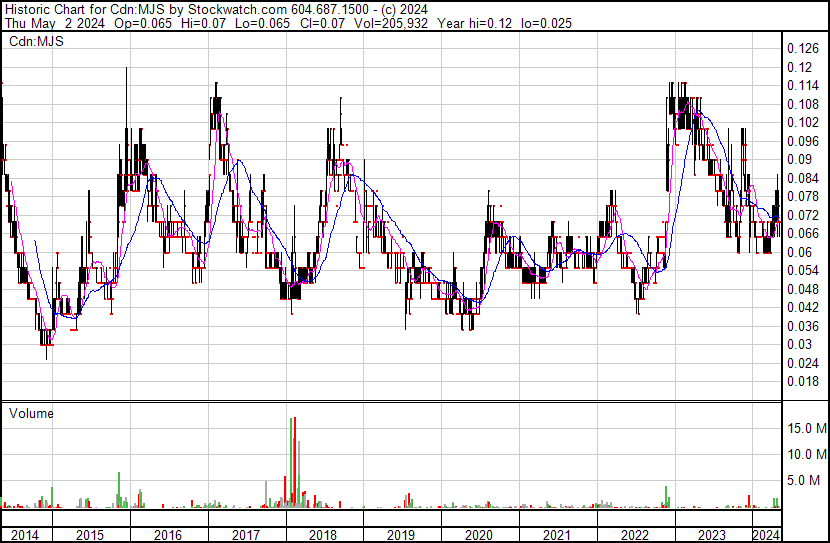Select the 2018 year on the time axis

pos(322,535)
